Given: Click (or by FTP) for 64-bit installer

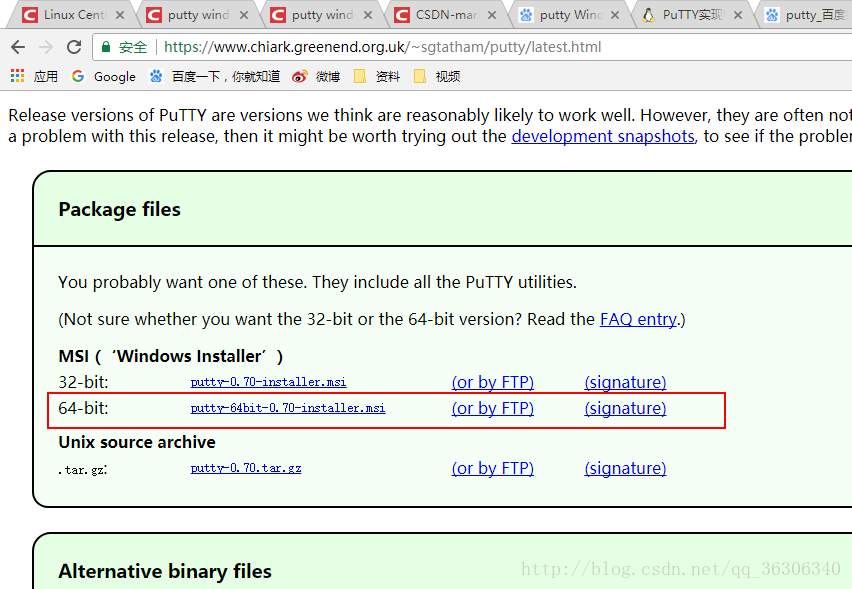Looking at the screenshot, I should pos(493,408).
